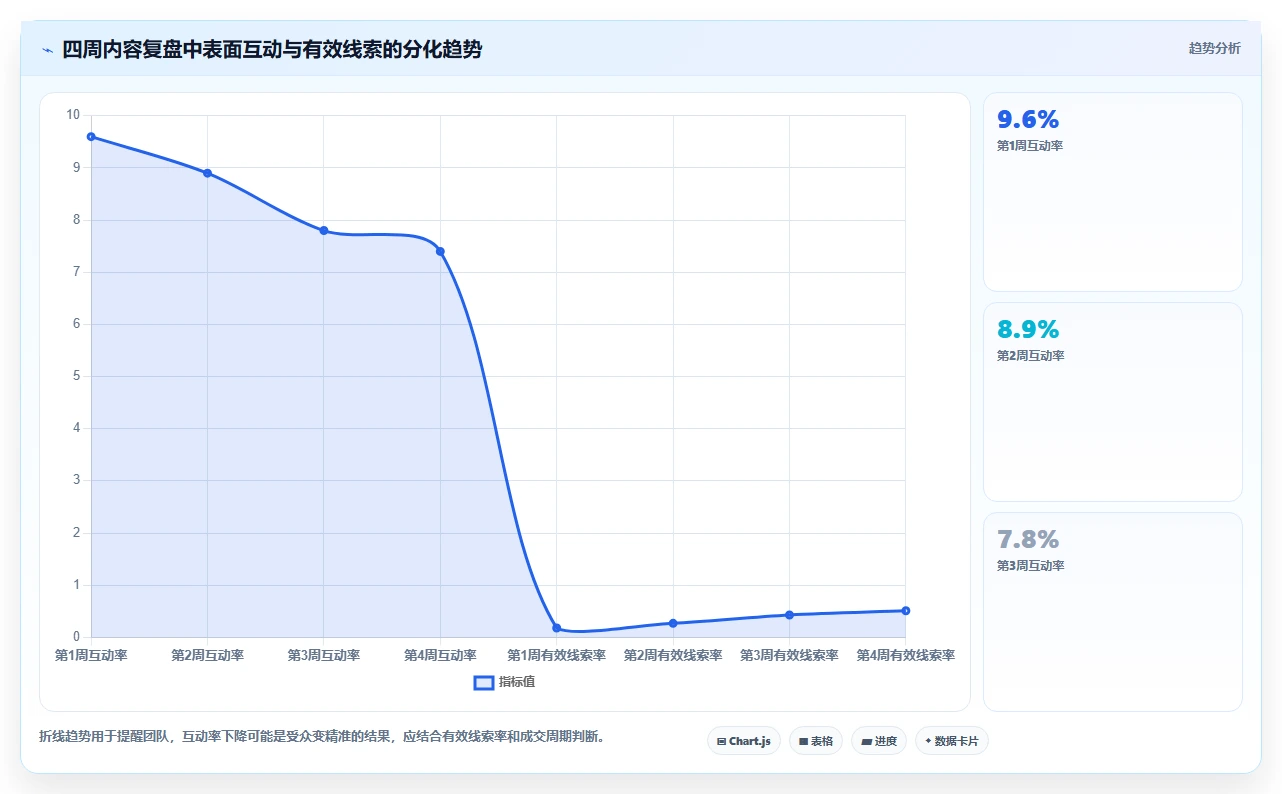The image size is (1282, 794).
Task: Click the trend icon beside the title
Action: (x=47, y=49)
